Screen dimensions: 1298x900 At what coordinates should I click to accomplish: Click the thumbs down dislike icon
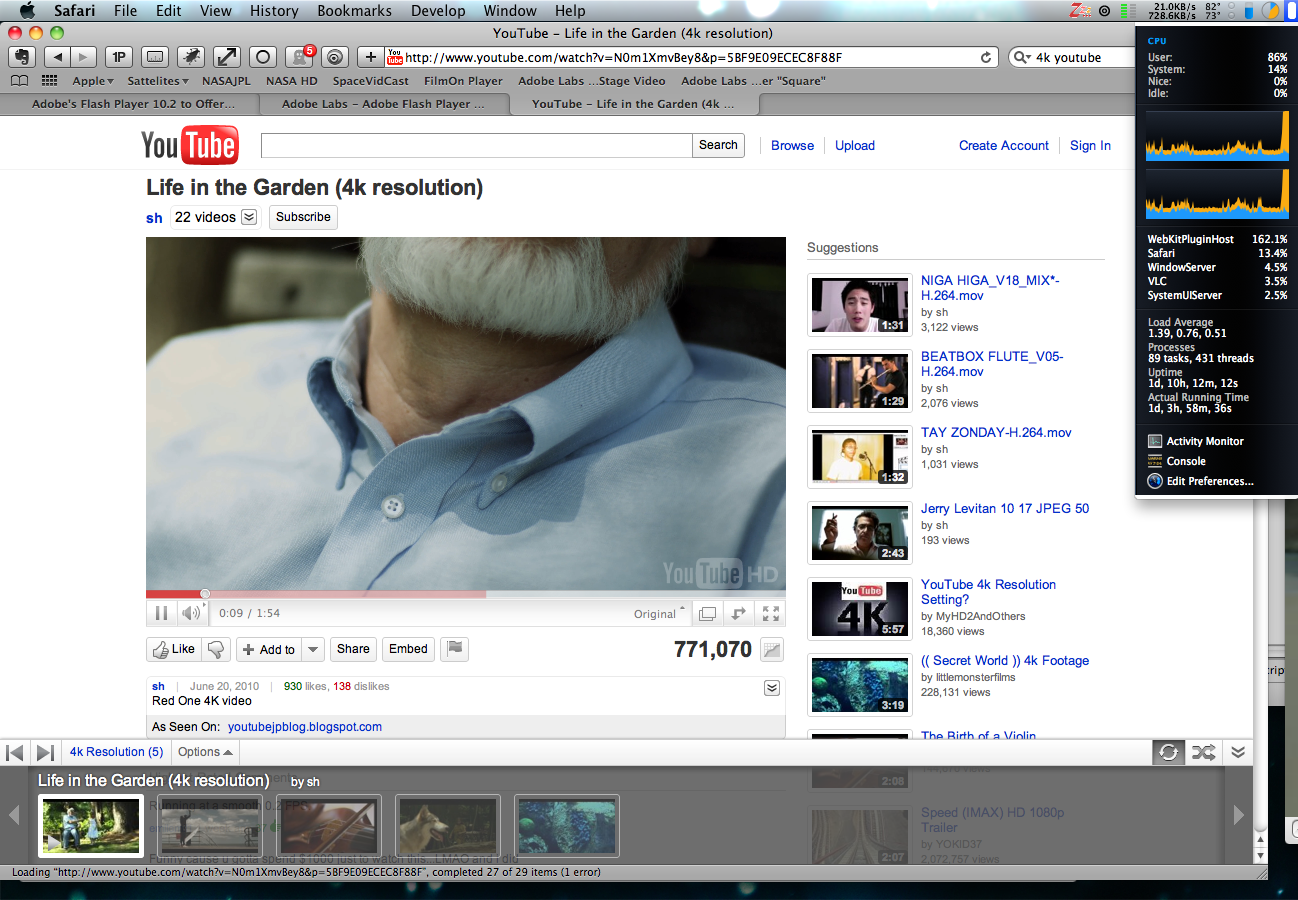[x=215, y=649]
